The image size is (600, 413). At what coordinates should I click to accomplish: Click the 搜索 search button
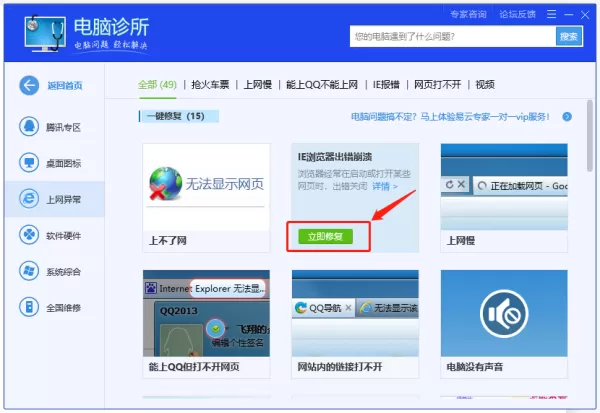tap(569, 36)
